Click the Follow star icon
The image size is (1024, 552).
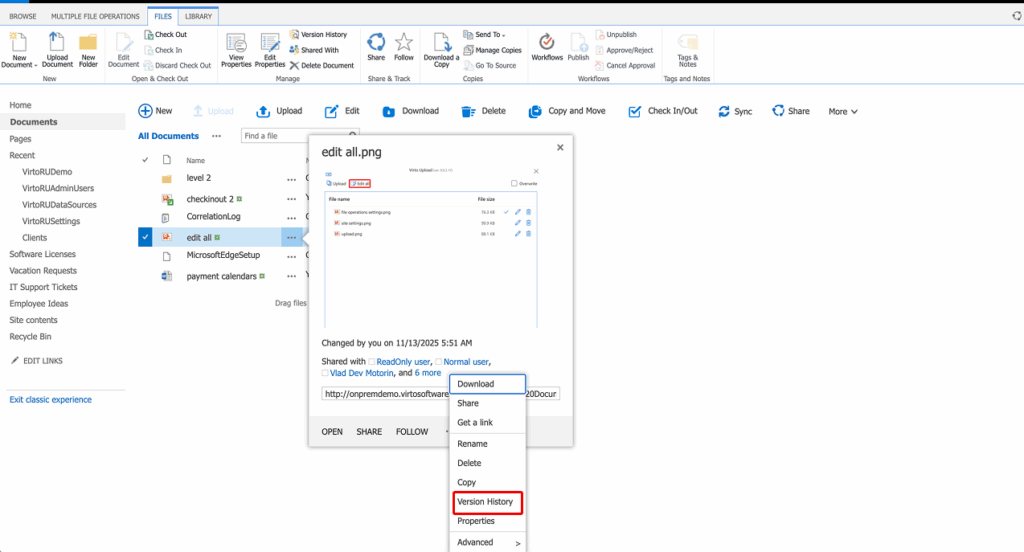[404, 42]
